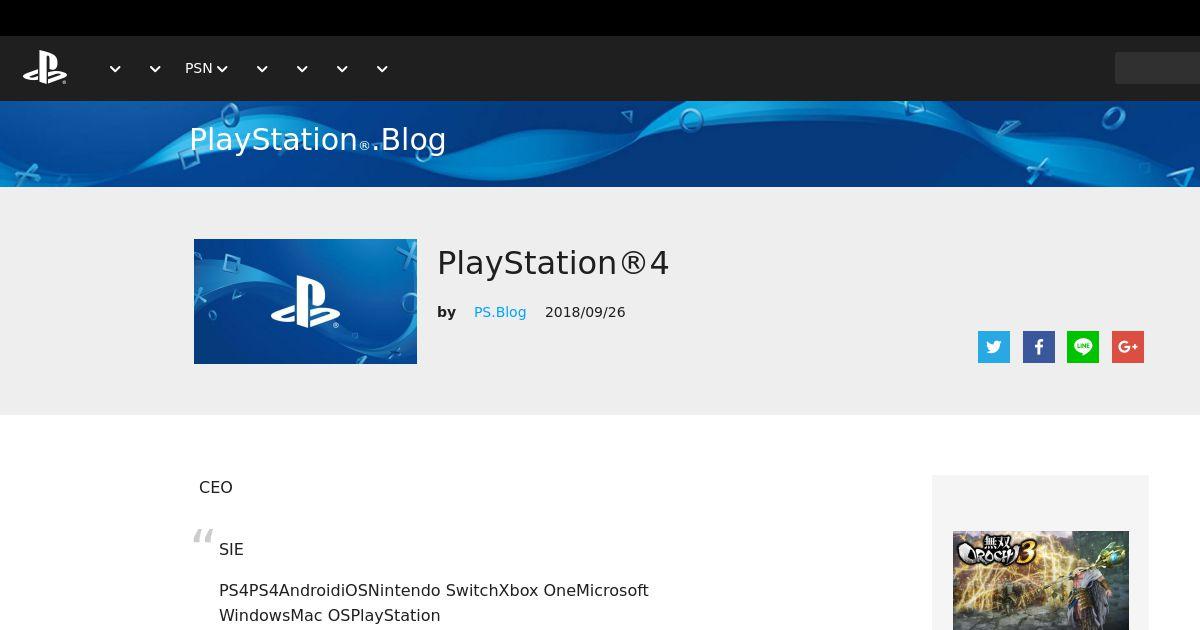The width and height of the screenshot is (1200, 630).
Task: Click the CEO text in article body
Action: click(x=216, y=487)
